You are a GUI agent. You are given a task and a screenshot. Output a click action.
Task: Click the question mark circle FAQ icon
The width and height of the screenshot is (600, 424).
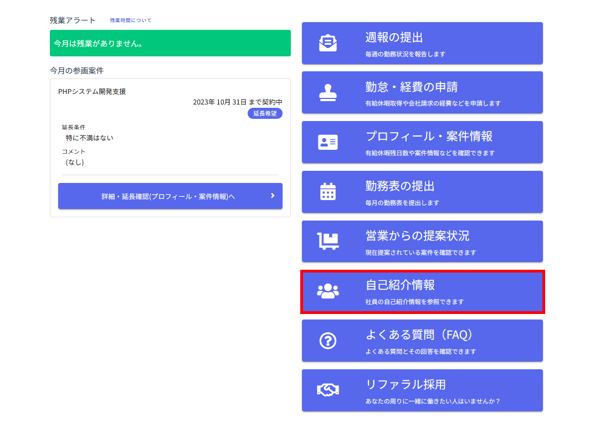pyautogui.click(x=328, y=341)
